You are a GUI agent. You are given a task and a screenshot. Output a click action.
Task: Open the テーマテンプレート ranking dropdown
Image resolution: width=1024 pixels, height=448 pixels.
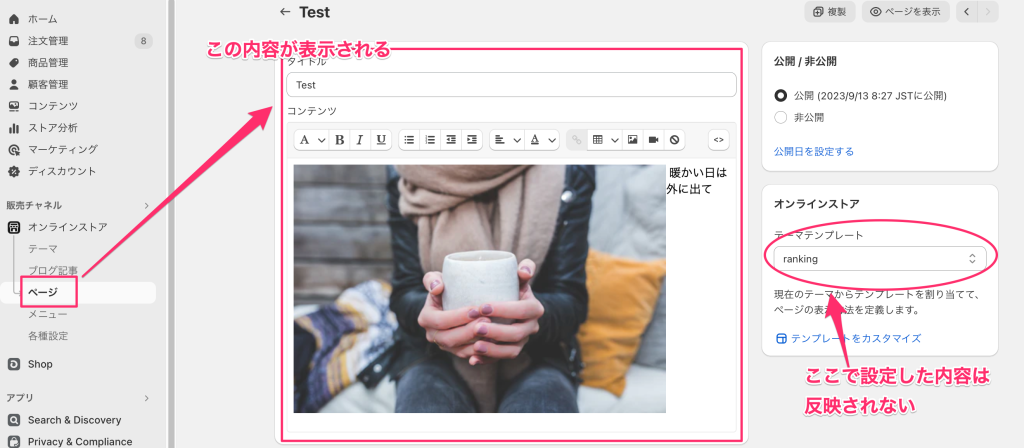880,259
